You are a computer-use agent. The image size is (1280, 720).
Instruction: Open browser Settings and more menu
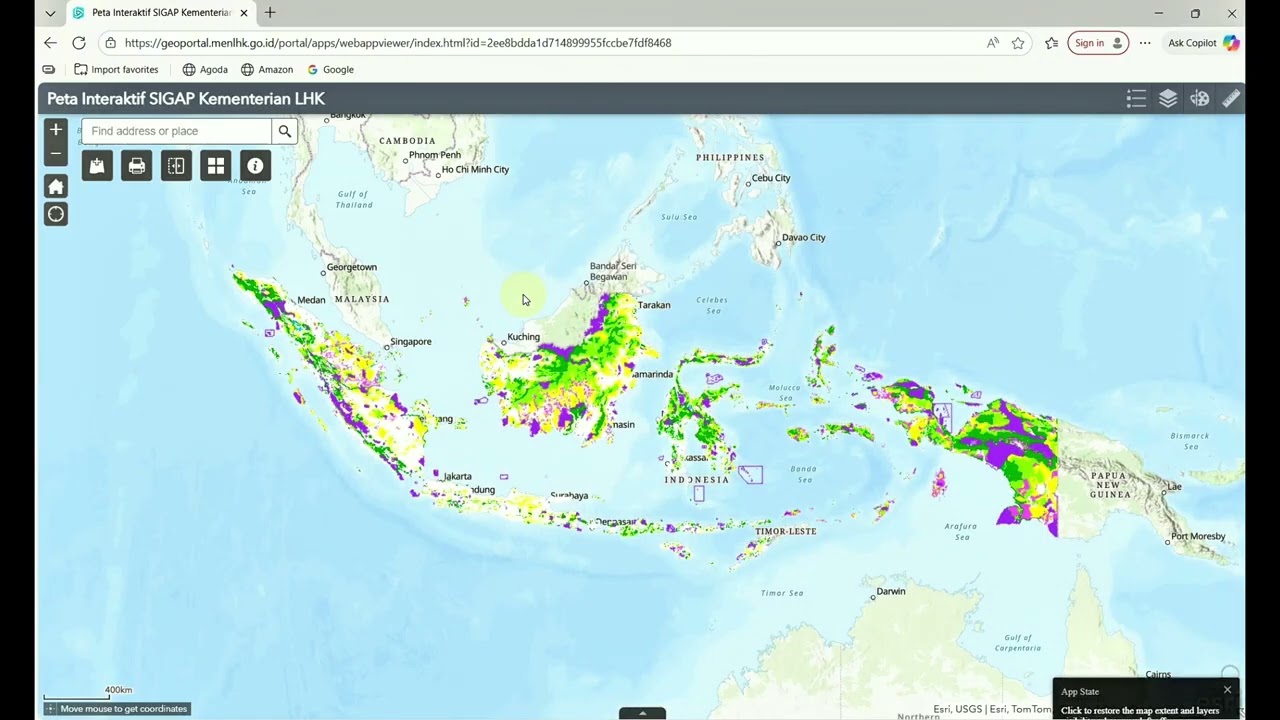click(x=1145, y=43)
